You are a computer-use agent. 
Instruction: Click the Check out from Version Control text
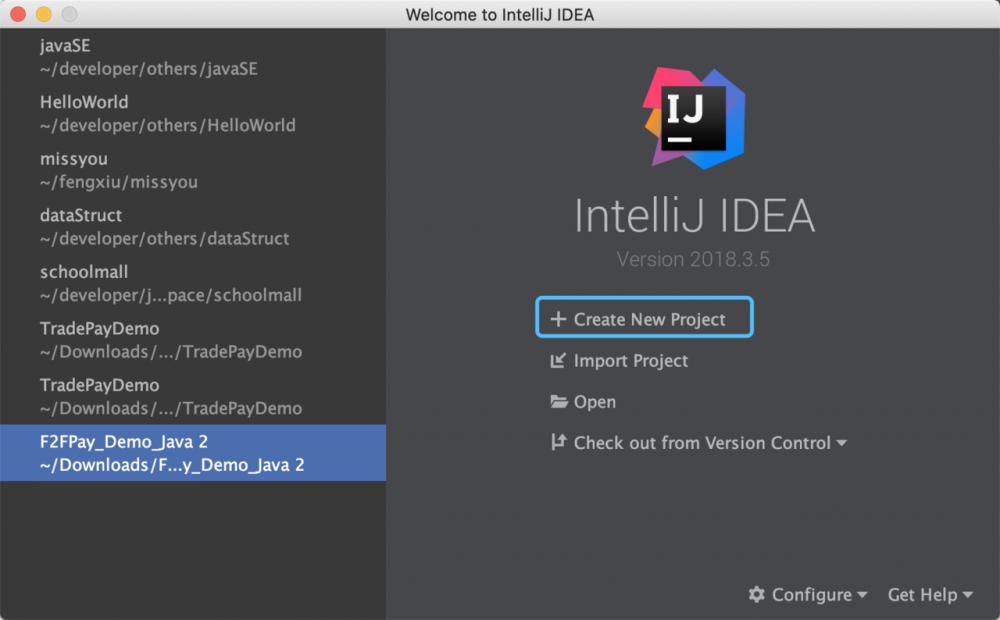tap(702, 443)
